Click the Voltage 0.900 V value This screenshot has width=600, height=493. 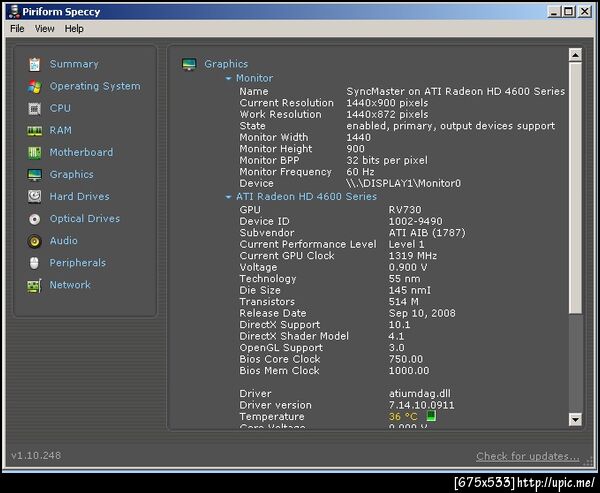[x=408, y=267]
